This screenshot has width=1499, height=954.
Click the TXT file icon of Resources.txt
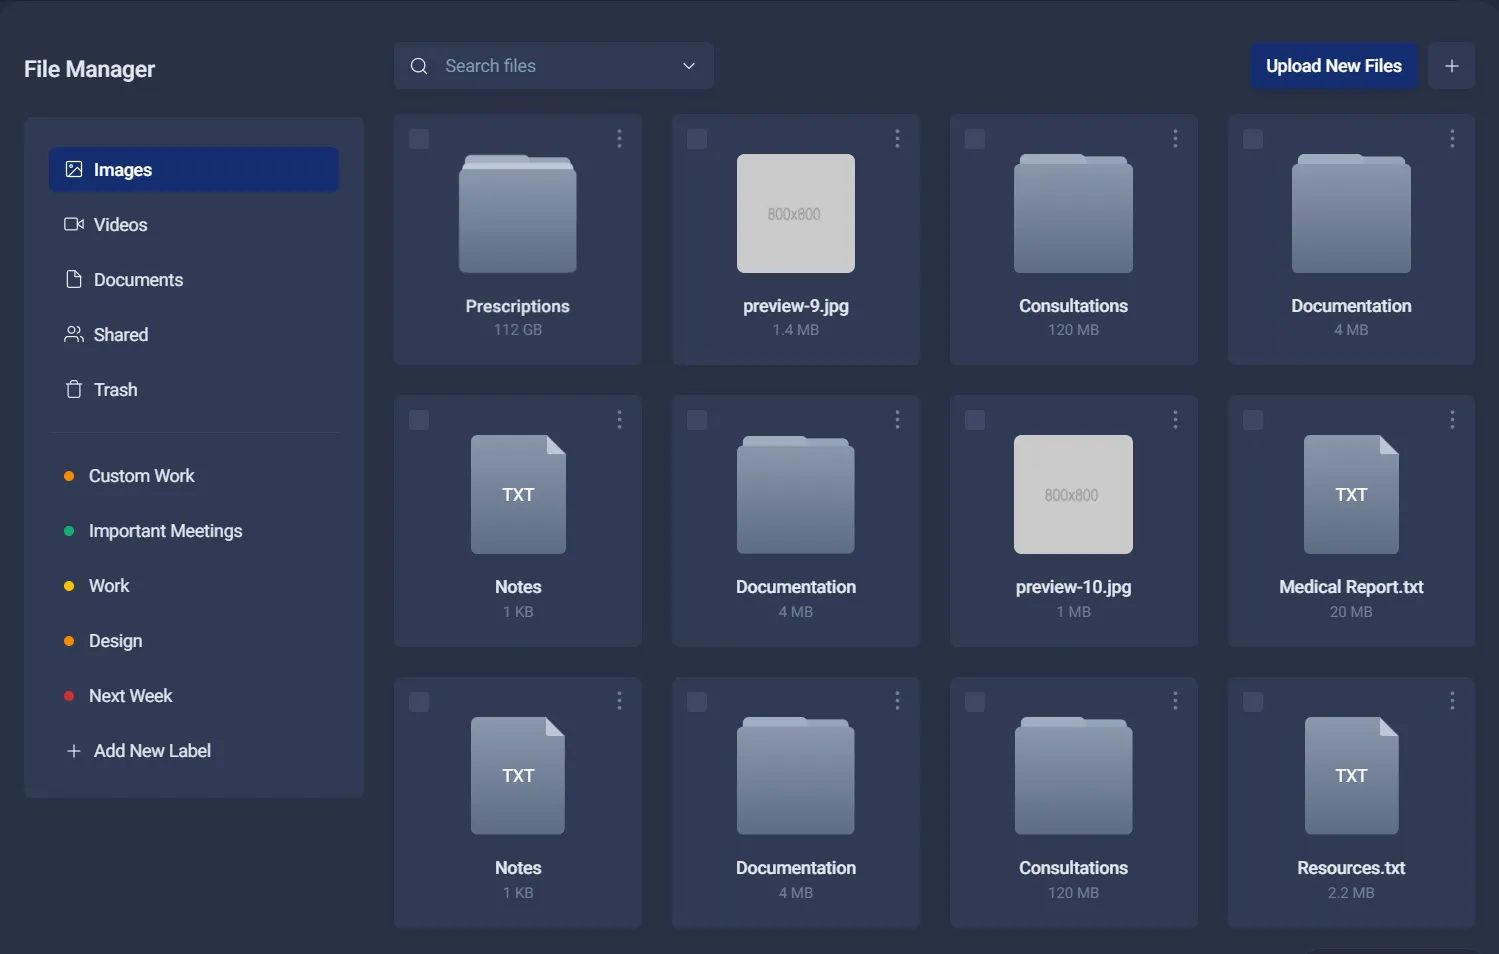[1351, 776]
